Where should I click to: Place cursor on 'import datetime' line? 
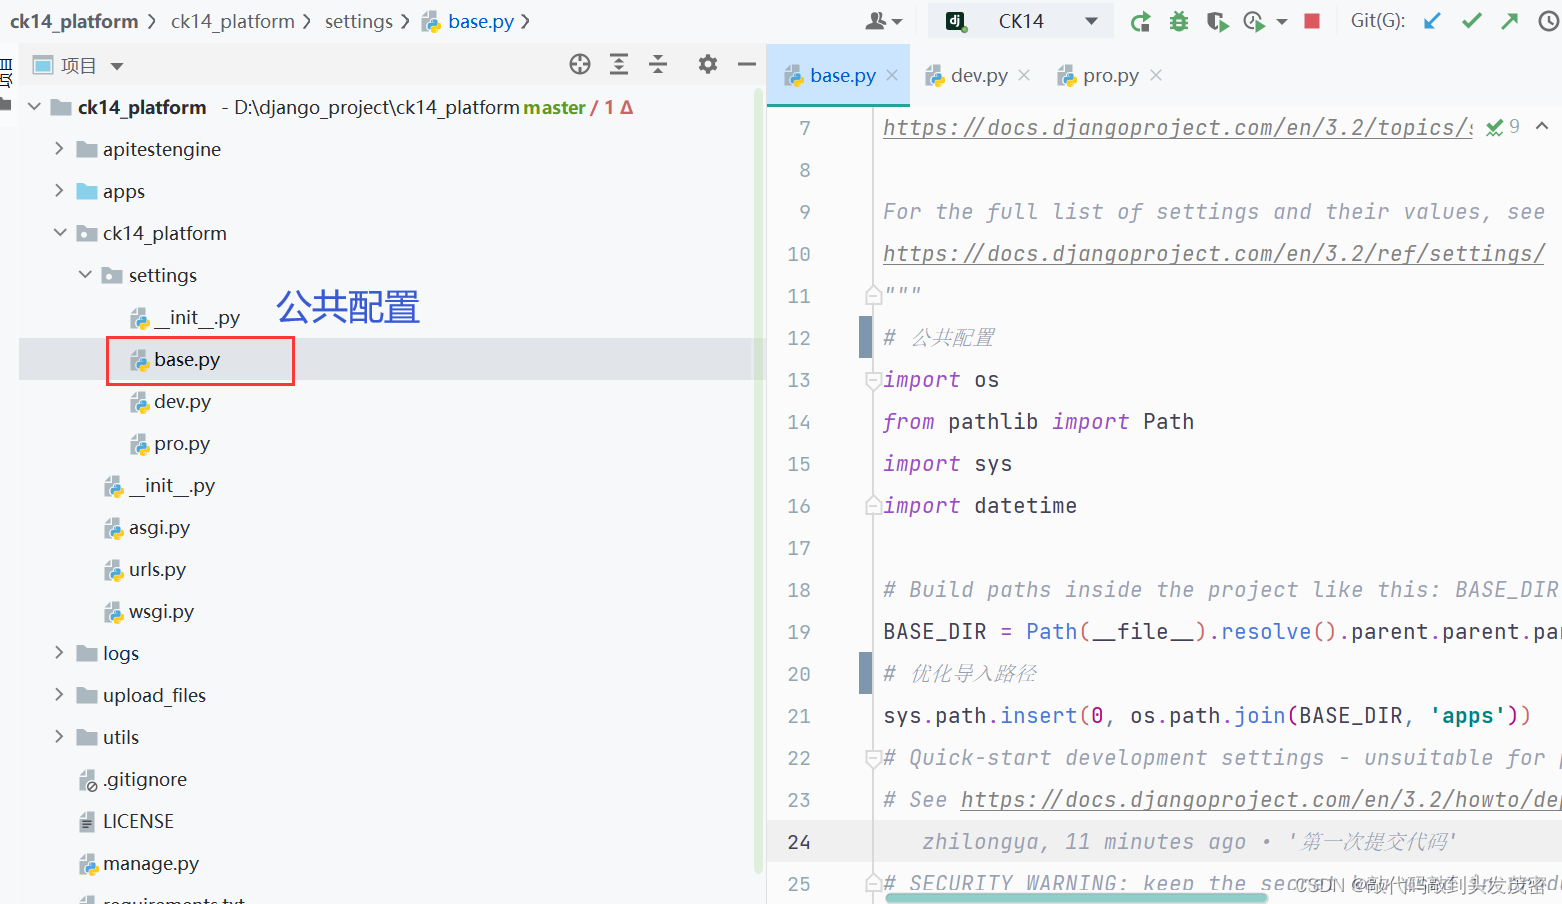(980, 506)
